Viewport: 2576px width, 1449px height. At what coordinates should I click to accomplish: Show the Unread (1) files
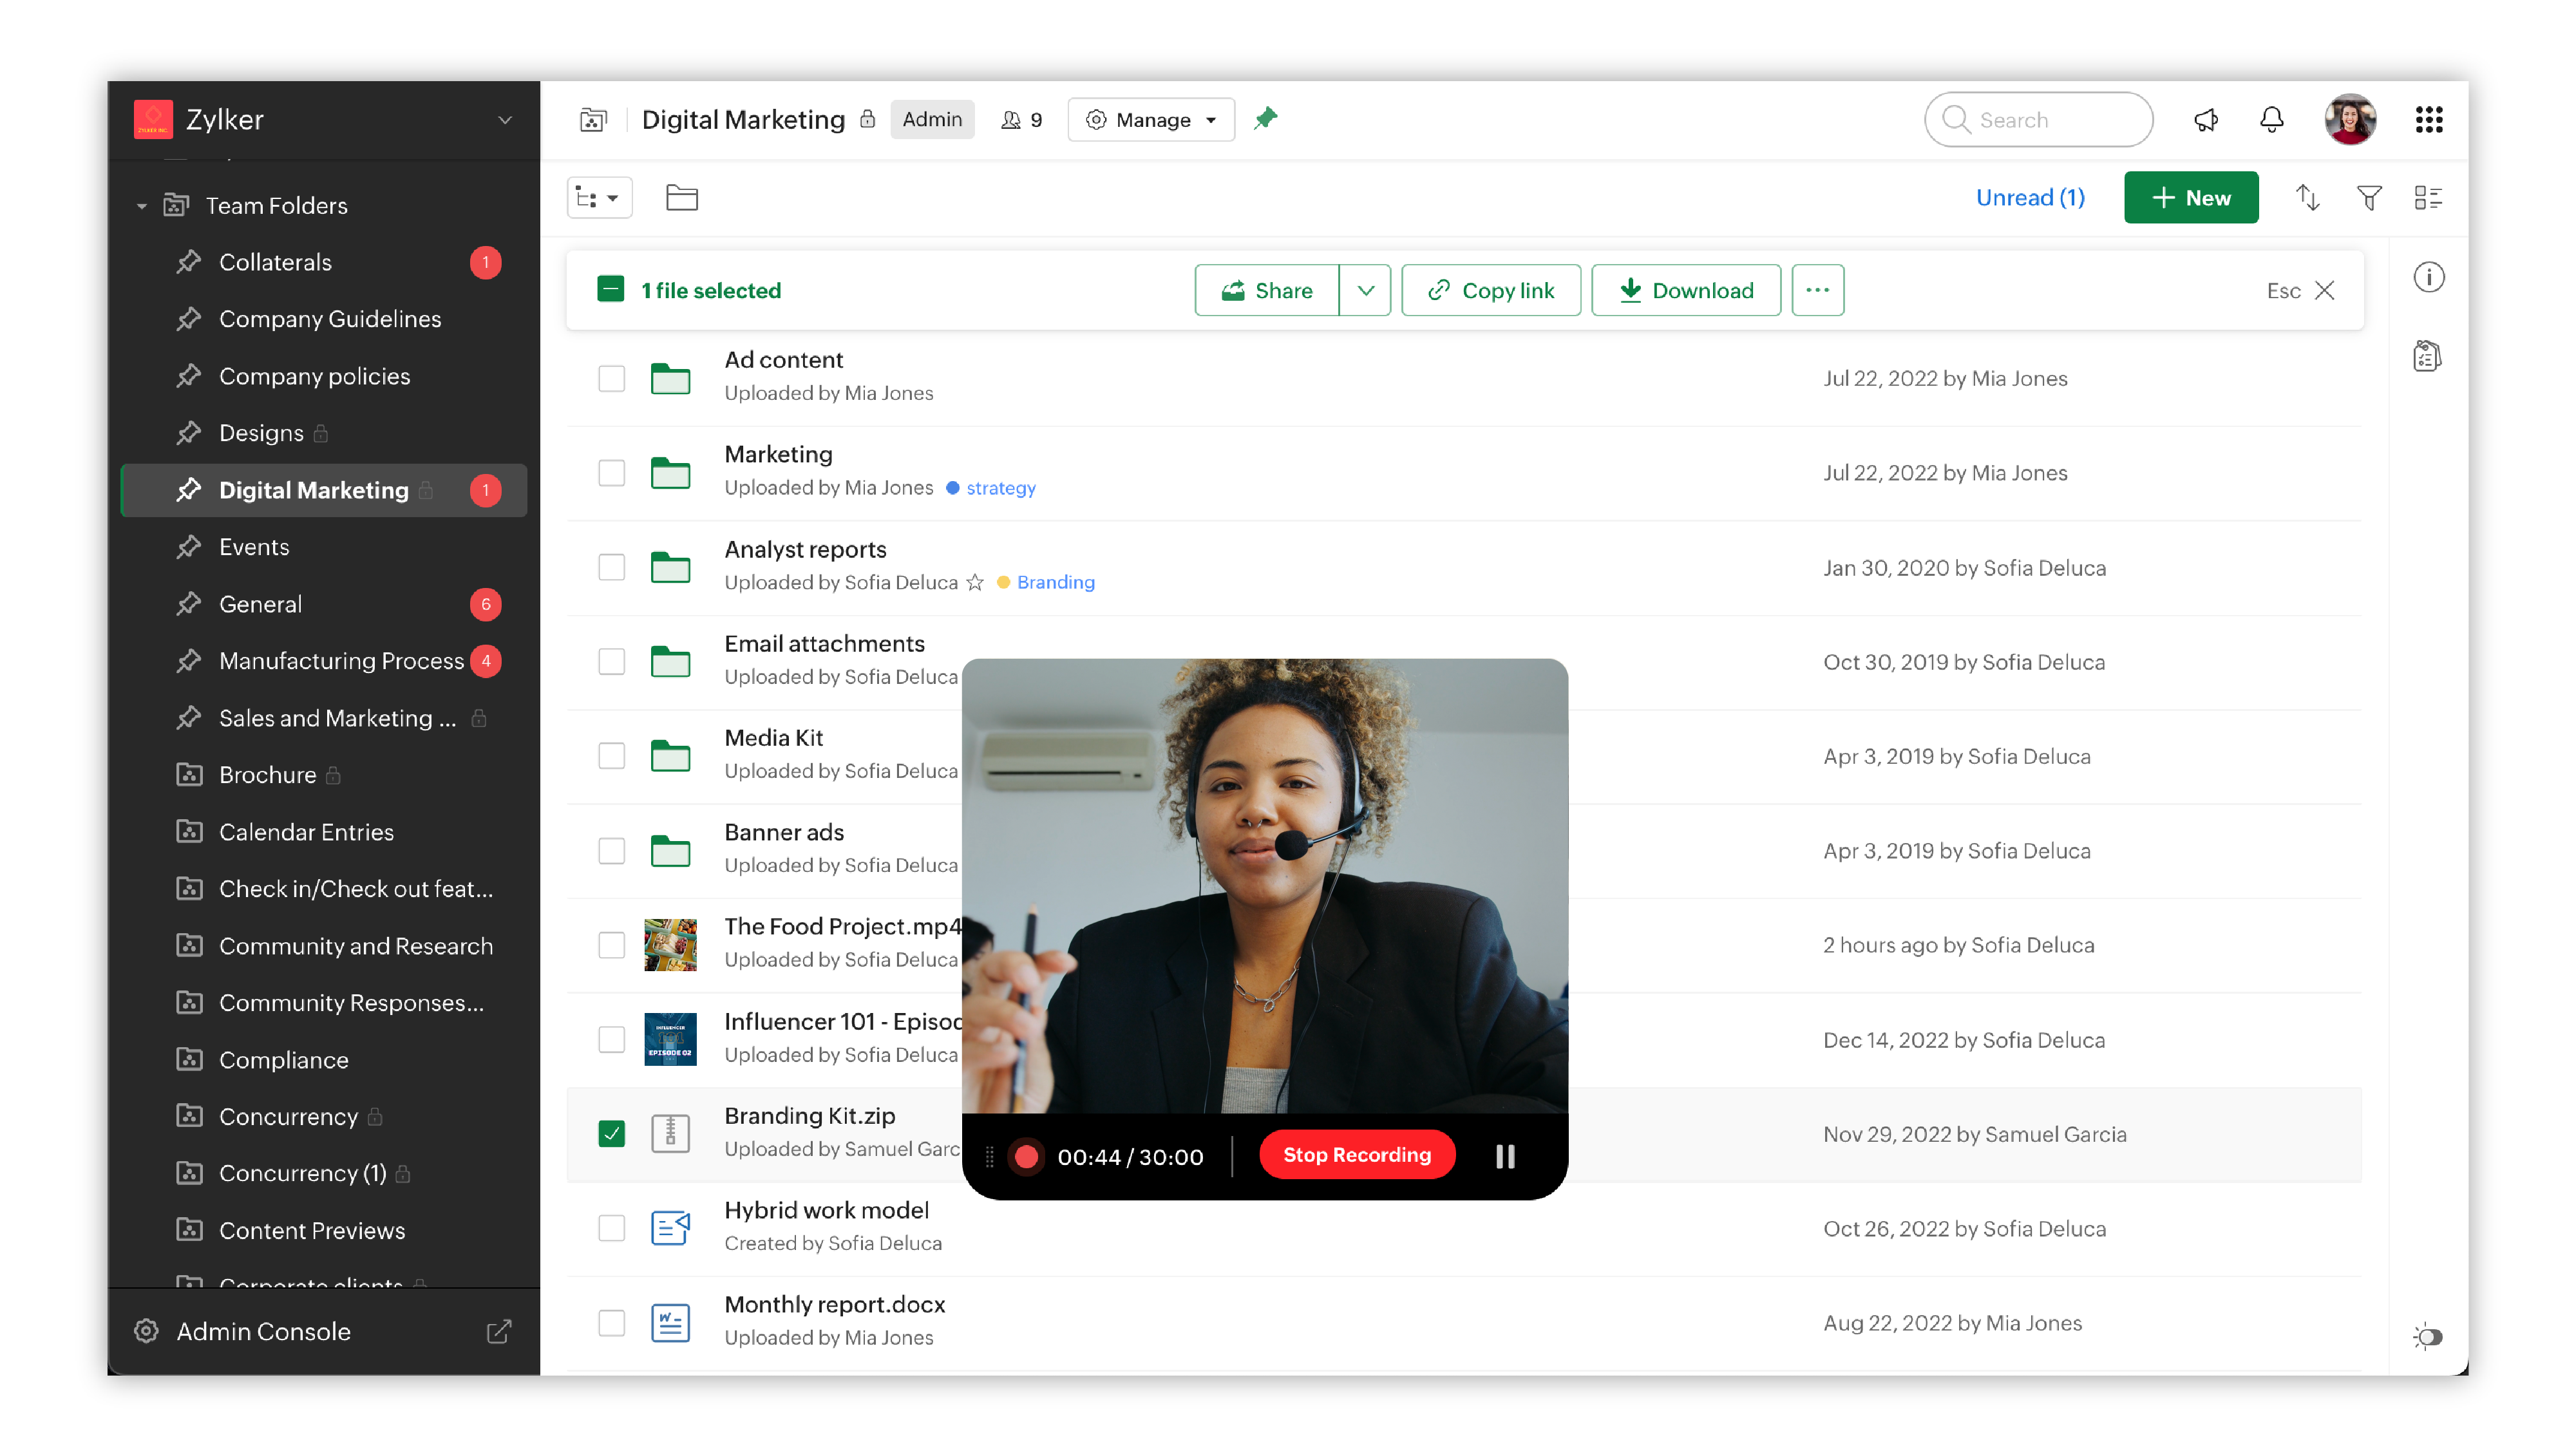(x=2029, y=198)
